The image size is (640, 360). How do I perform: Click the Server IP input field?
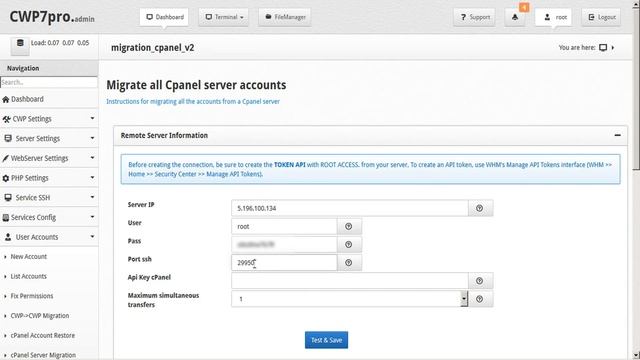pyautogui.click(x=350, y=208)
